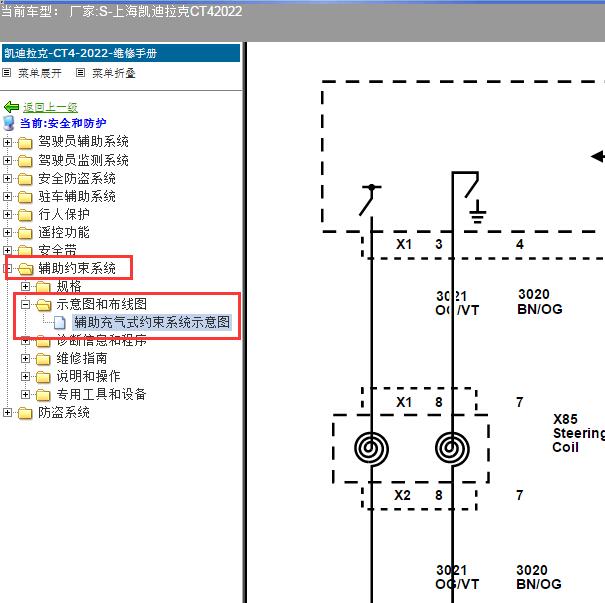Click the 驾驶员辅助系统 folder icon
605x603 pixels.
[25, 143]
